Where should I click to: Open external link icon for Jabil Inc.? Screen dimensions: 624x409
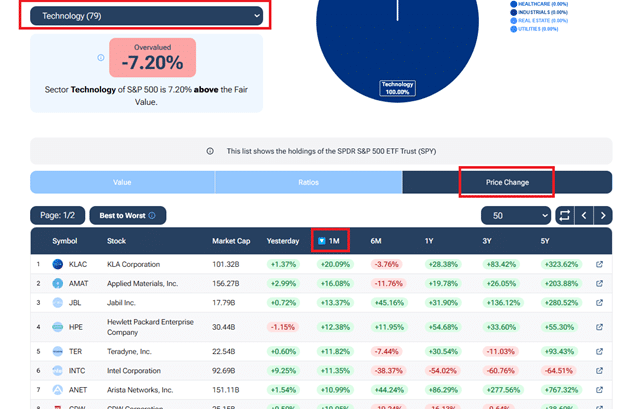coord(599,302)
